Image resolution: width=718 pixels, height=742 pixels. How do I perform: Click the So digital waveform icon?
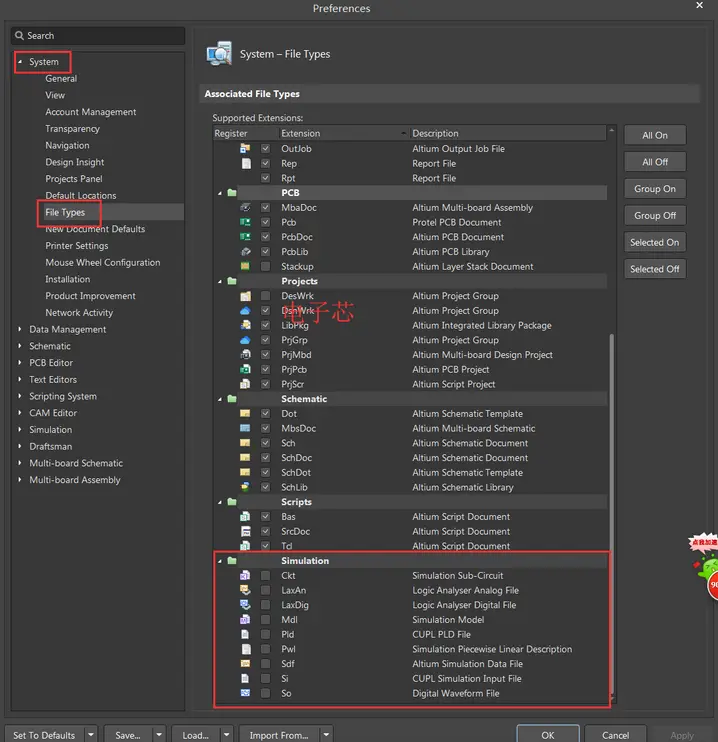(x=245, y=693)
